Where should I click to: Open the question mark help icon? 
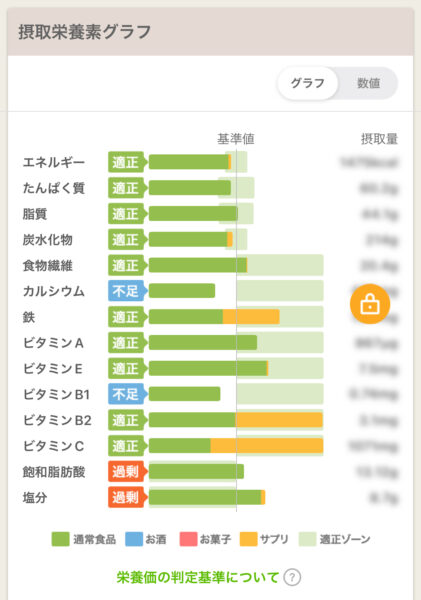coord(292,577)
